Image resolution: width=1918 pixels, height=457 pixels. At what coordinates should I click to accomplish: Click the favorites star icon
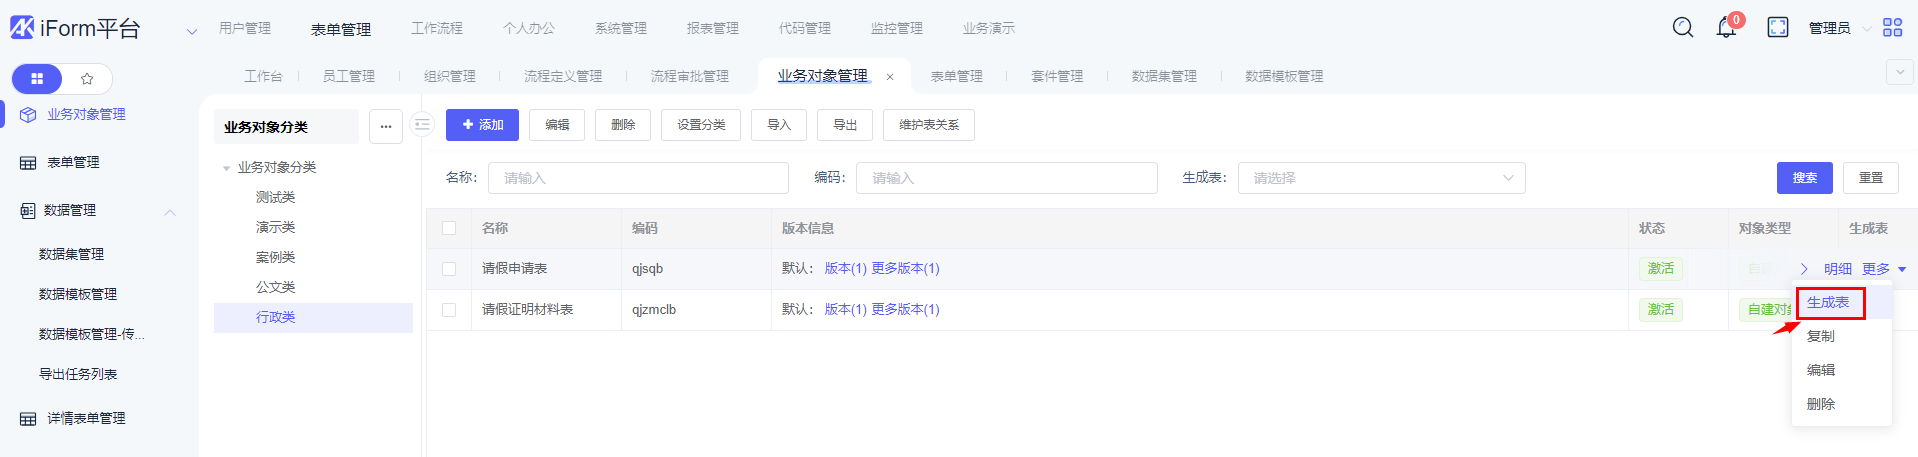pyautogui.click(x=87, y=78)
